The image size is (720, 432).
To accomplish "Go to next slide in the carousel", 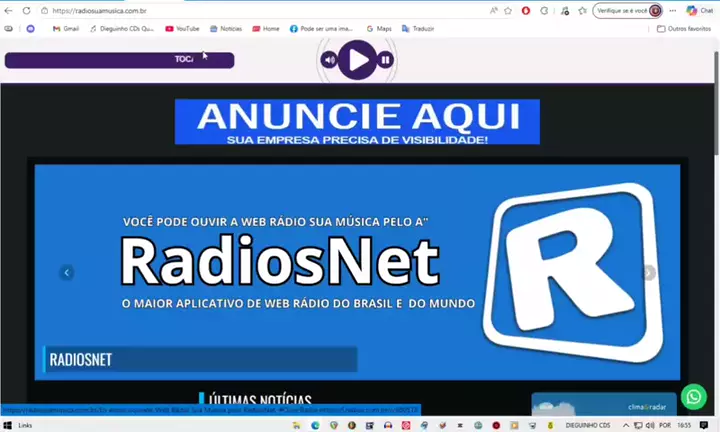I will pyautogui.click(x=649, y=273).
